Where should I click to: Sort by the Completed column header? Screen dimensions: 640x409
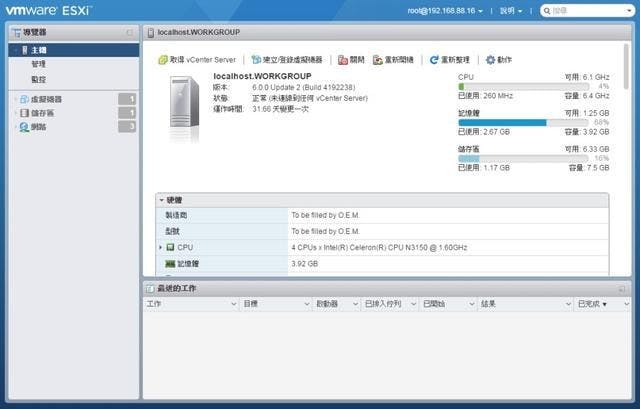pyautogui.click(x=589, y=304)
